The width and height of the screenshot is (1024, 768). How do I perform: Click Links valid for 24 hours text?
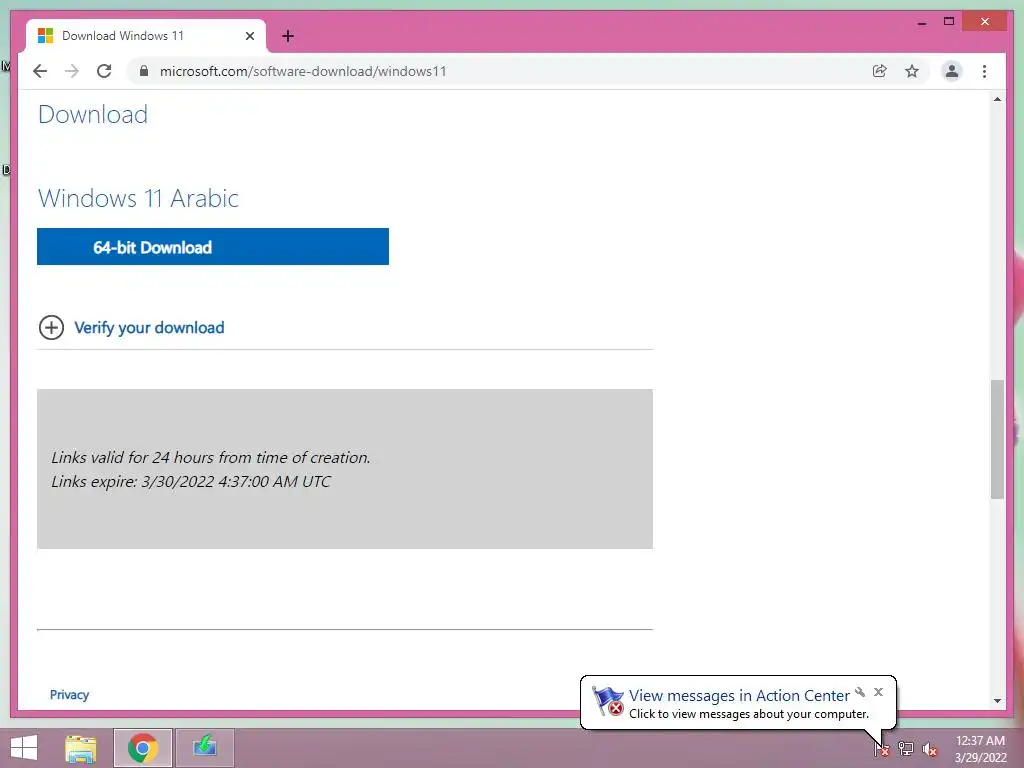click(211, 458)
